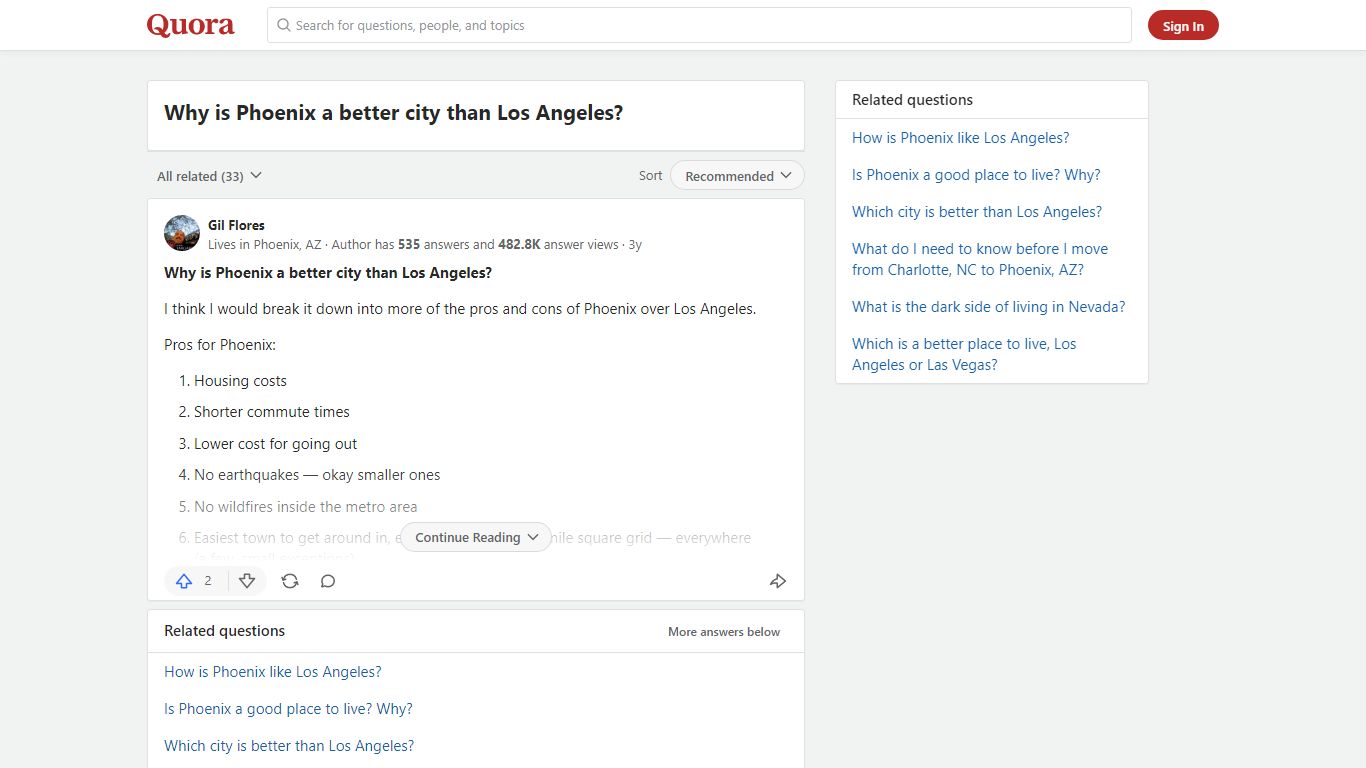Open sidebar link 'How is Phoenix like Los Angeles?'
The image size is (1366, 768).
pos(961,138)
